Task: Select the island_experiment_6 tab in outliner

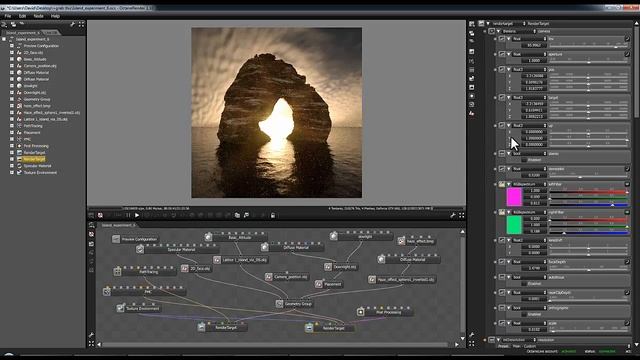Action: click(23, 33)
